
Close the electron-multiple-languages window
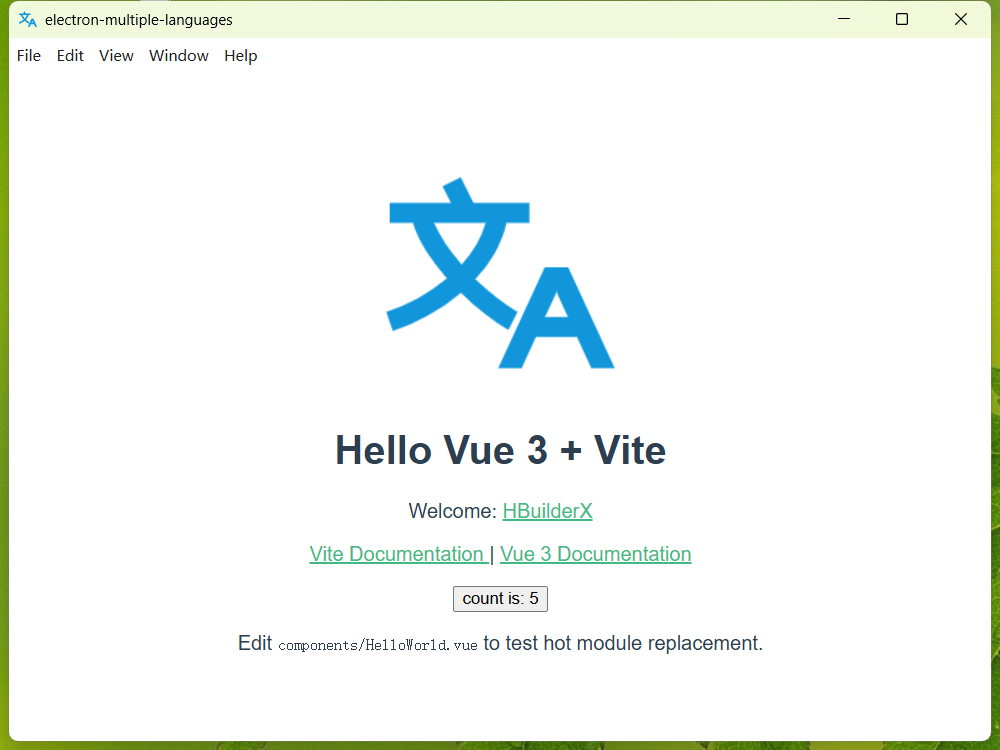[x=960, y=19]
